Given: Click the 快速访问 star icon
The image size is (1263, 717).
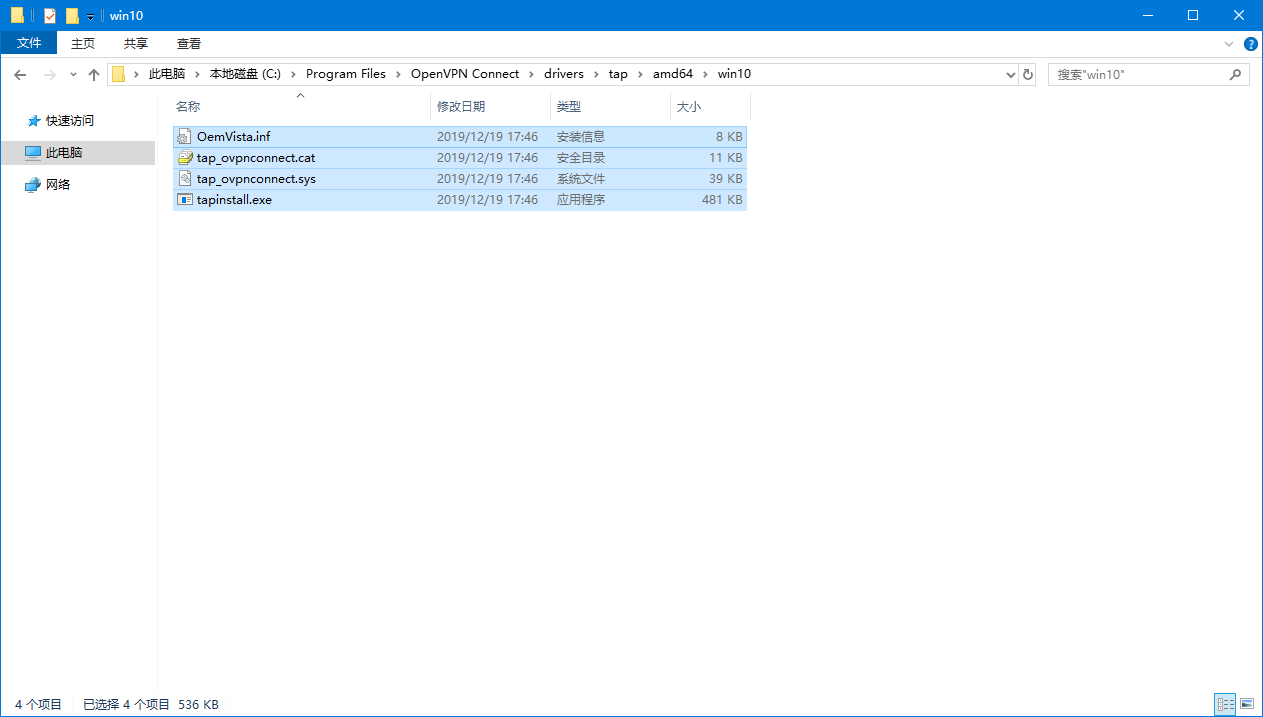Looking at the screenshot, I should [34, 121].
